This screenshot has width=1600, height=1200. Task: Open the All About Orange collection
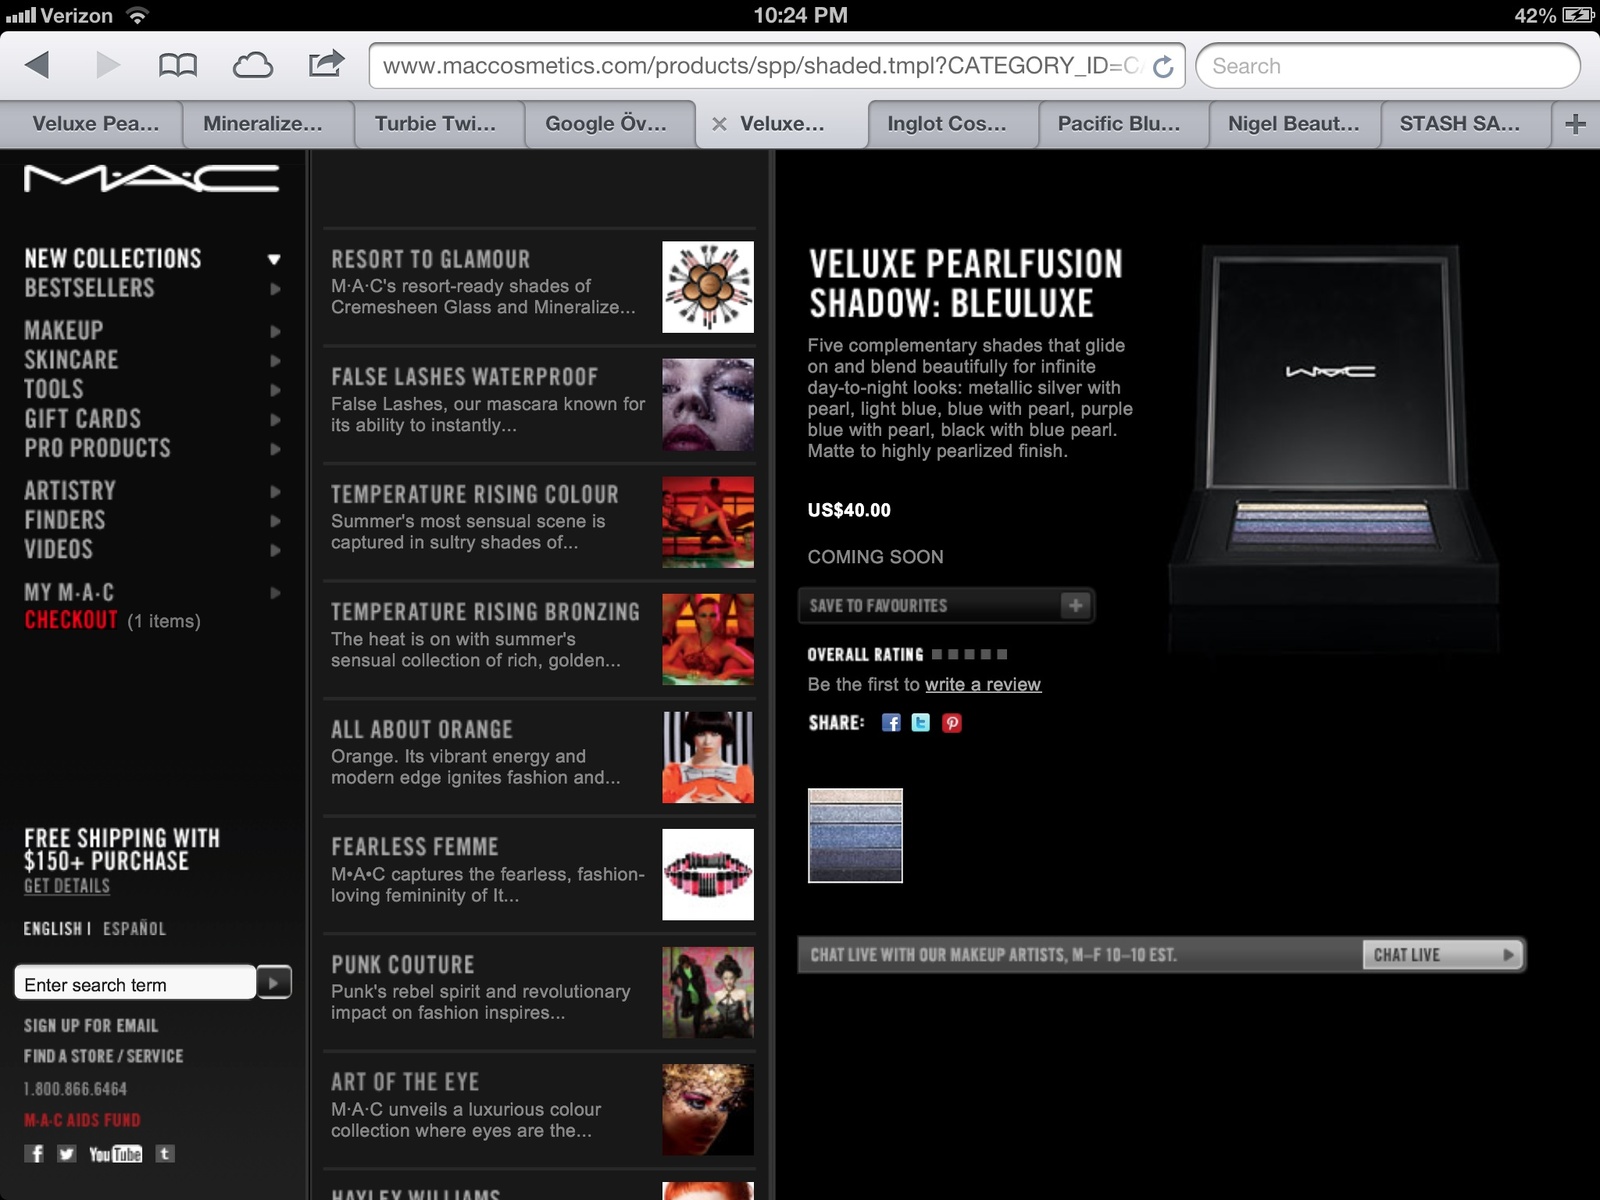540,757
